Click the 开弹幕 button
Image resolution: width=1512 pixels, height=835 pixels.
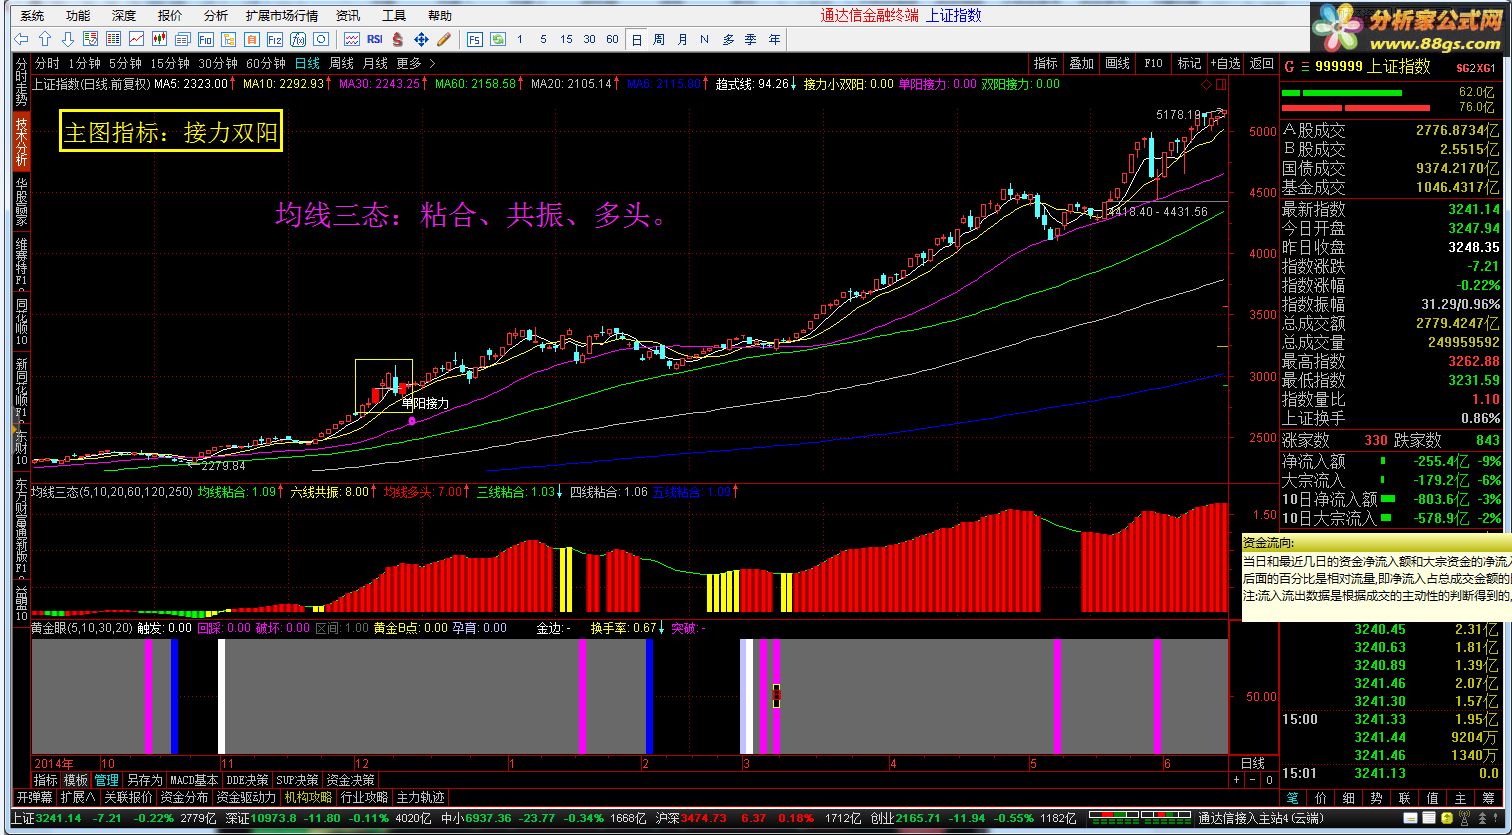(x=34, y=797)
